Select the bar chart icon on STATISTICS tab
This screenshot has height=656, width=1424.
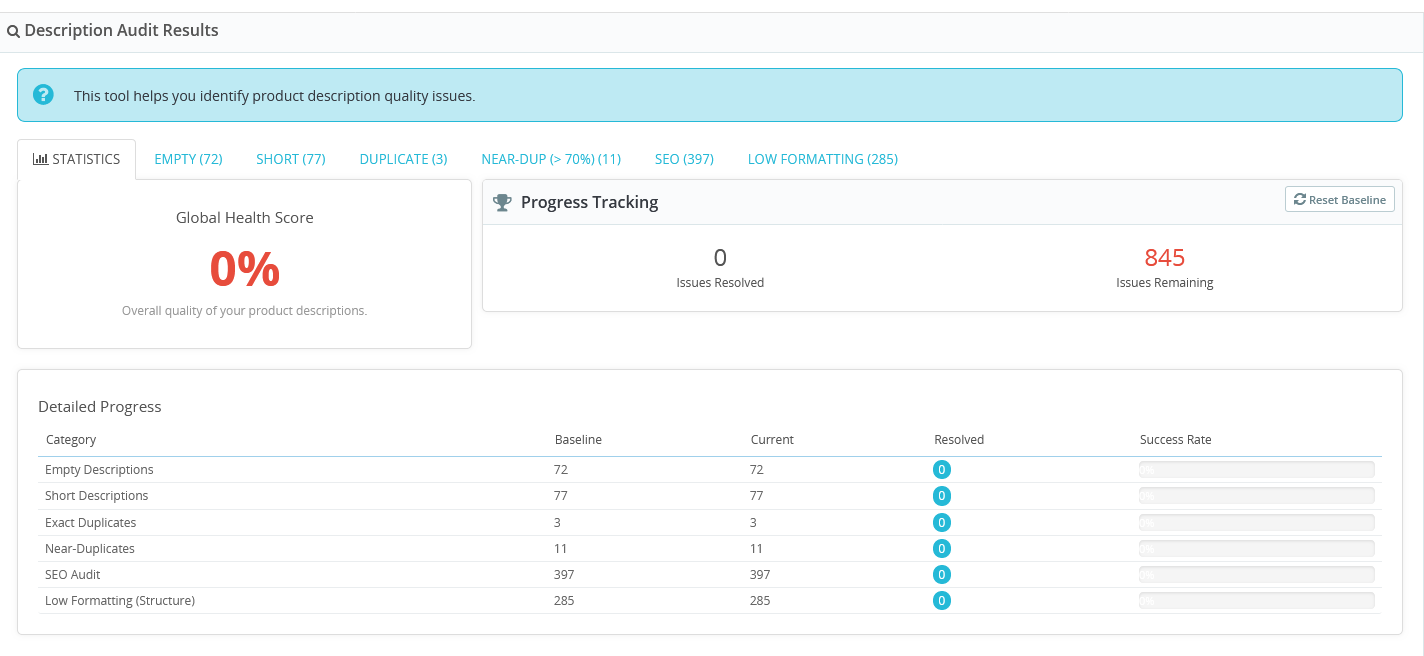click(x=39, y=158)
